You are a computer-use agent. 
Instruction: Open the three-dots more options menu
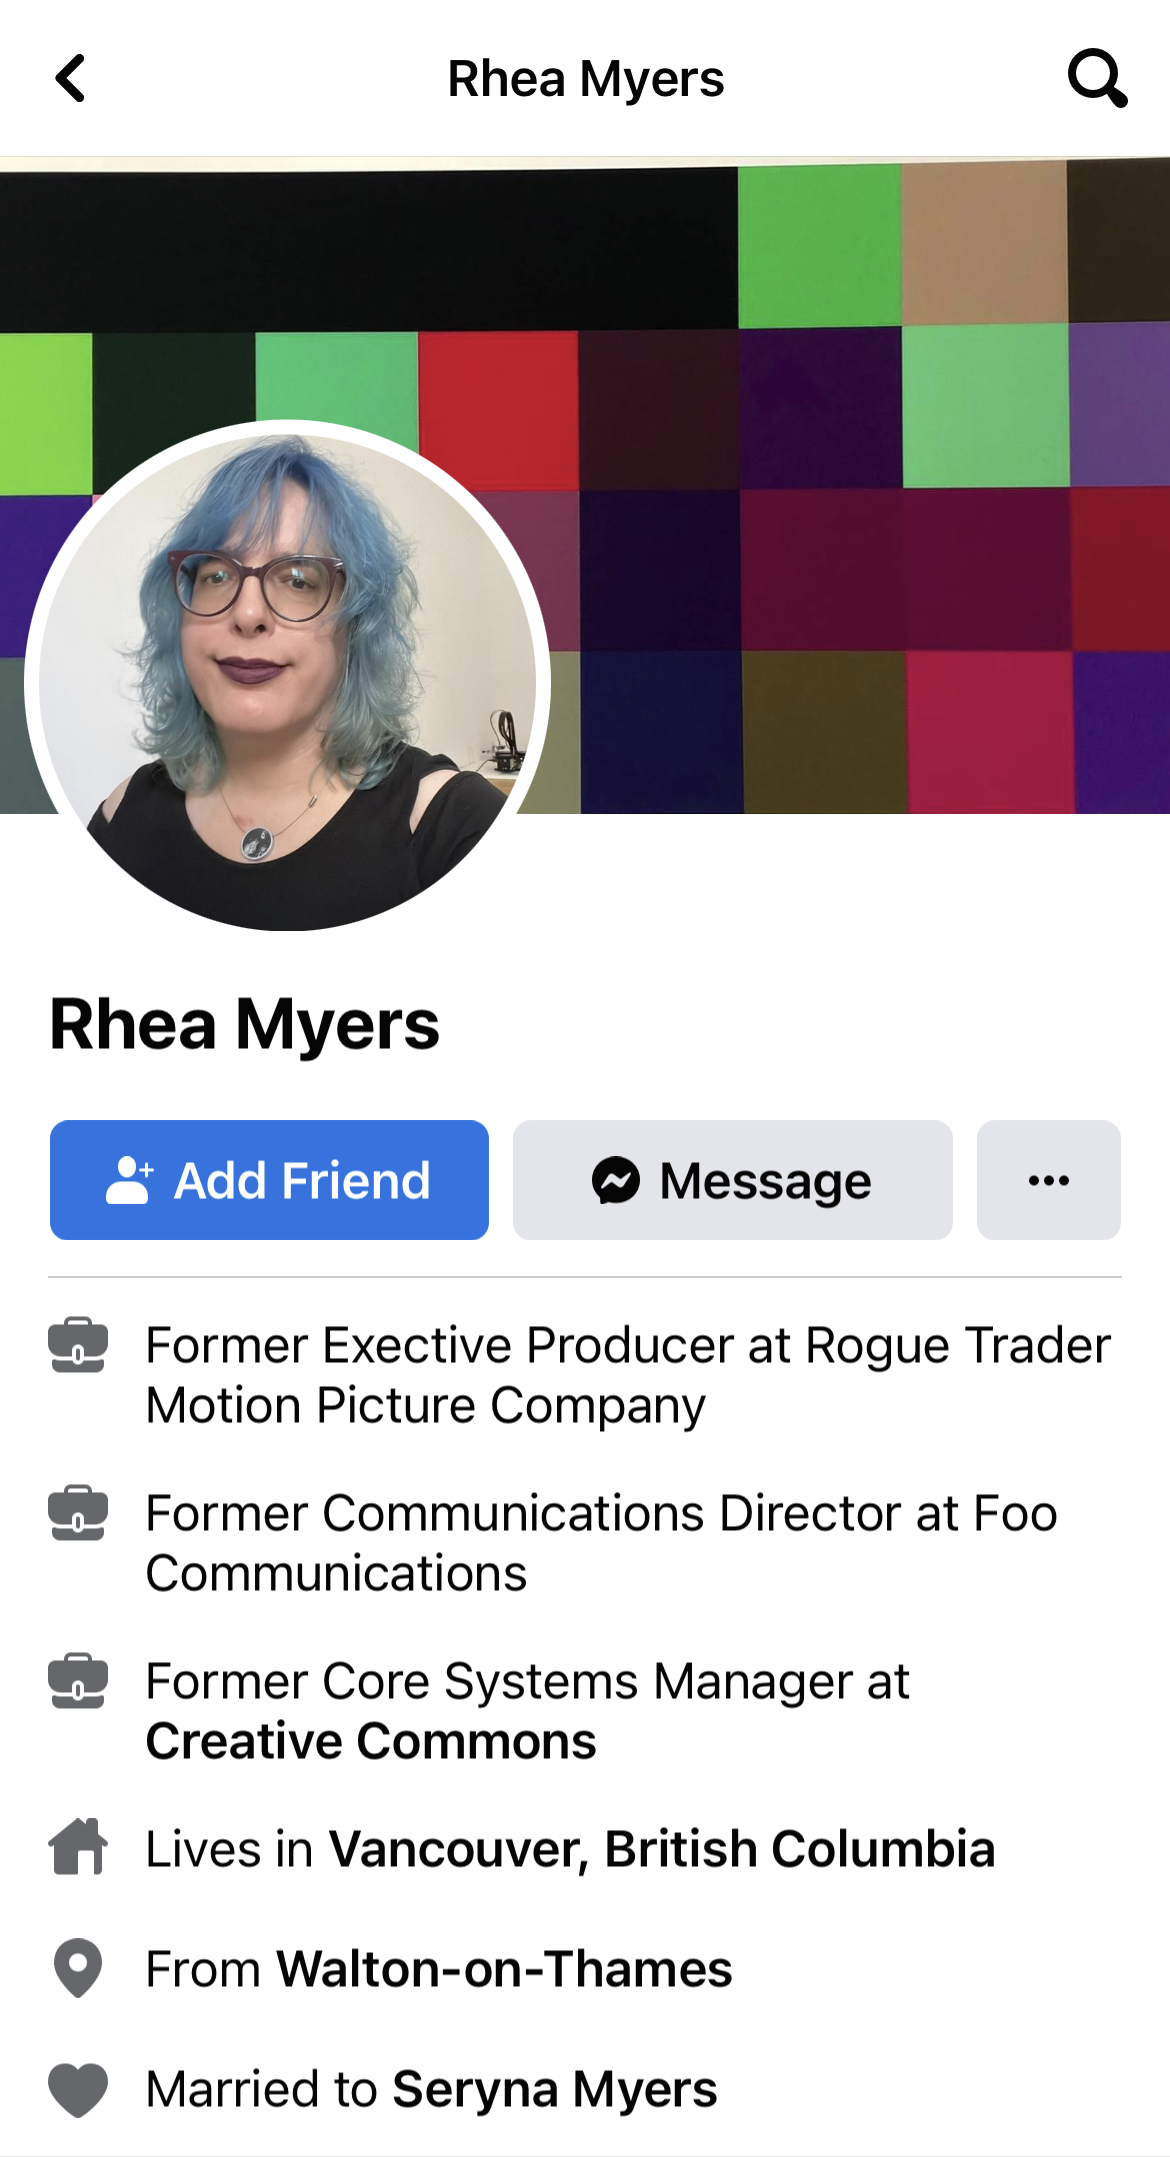(x=1049, y=1180)
